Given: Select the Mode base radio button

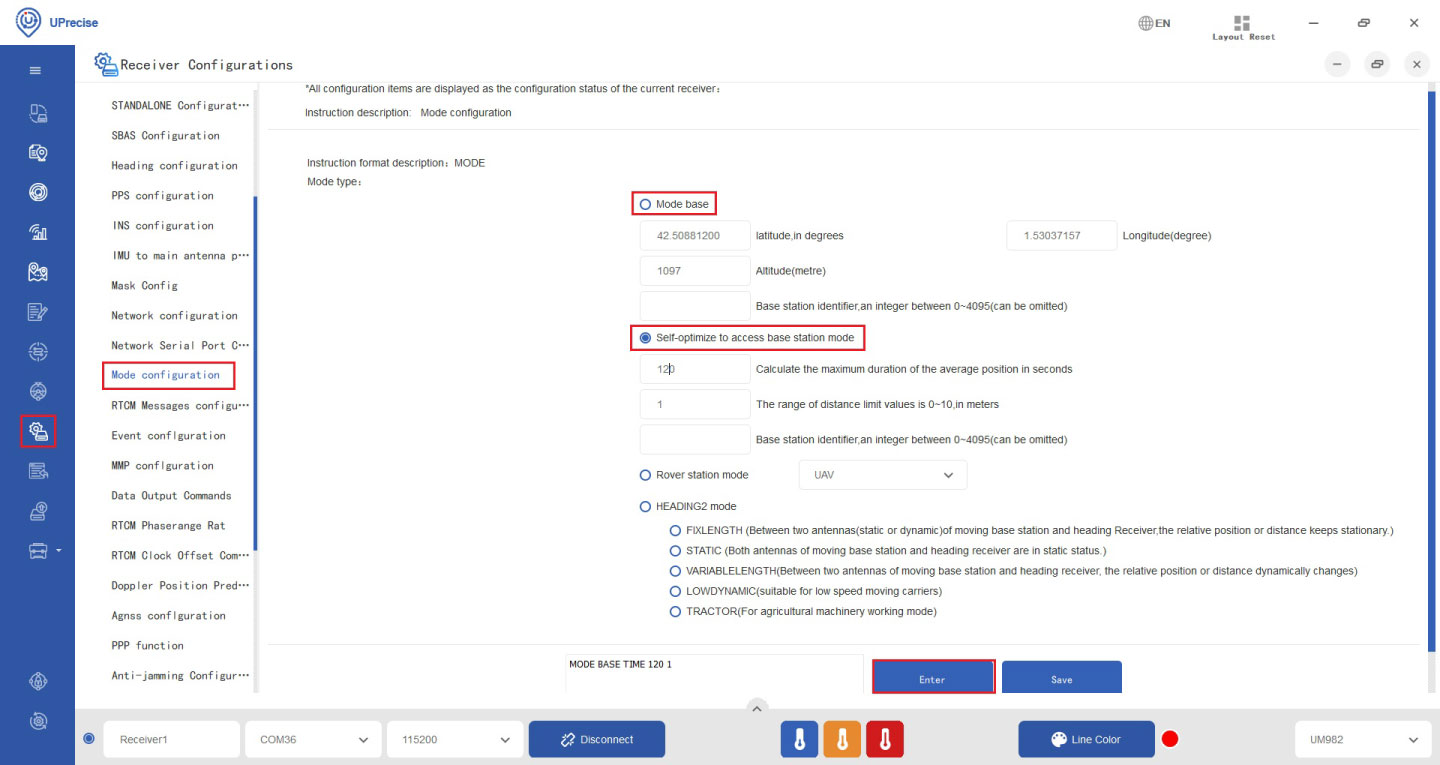Looking at the screenshot, I should click(645, 204).
